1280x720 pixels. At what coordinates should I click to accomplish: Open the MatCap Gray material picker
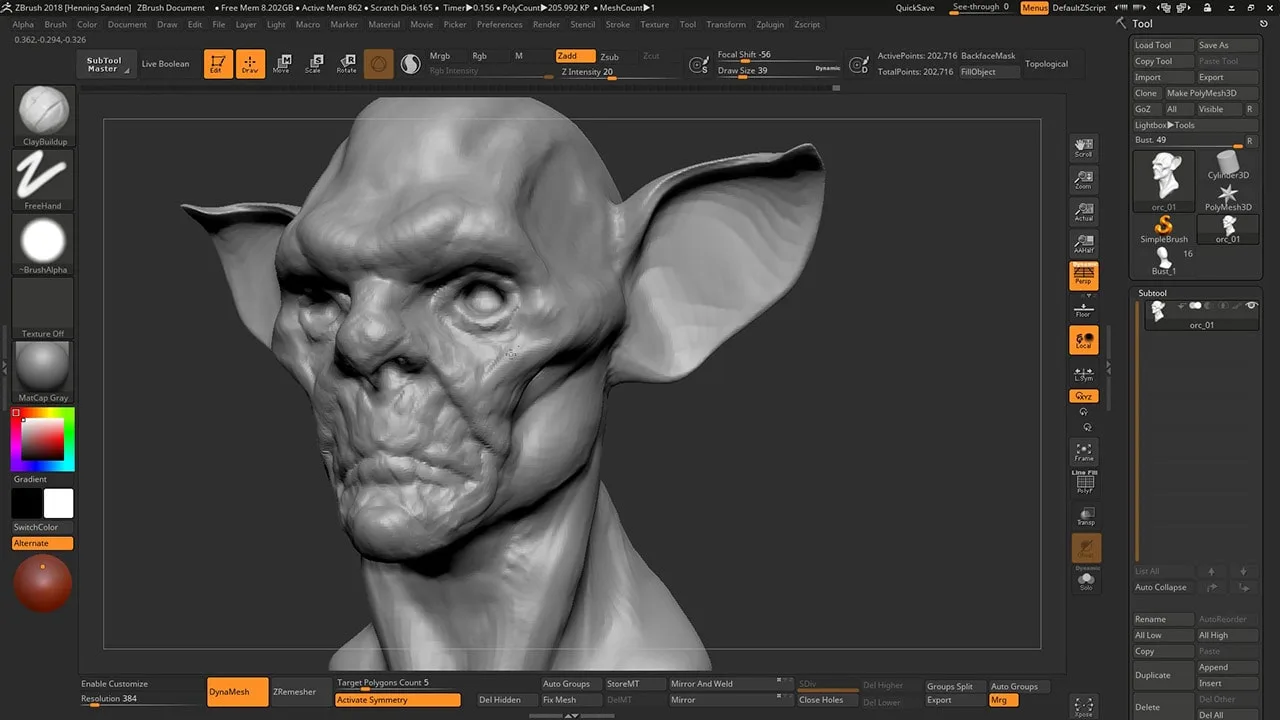coord(44,367)
